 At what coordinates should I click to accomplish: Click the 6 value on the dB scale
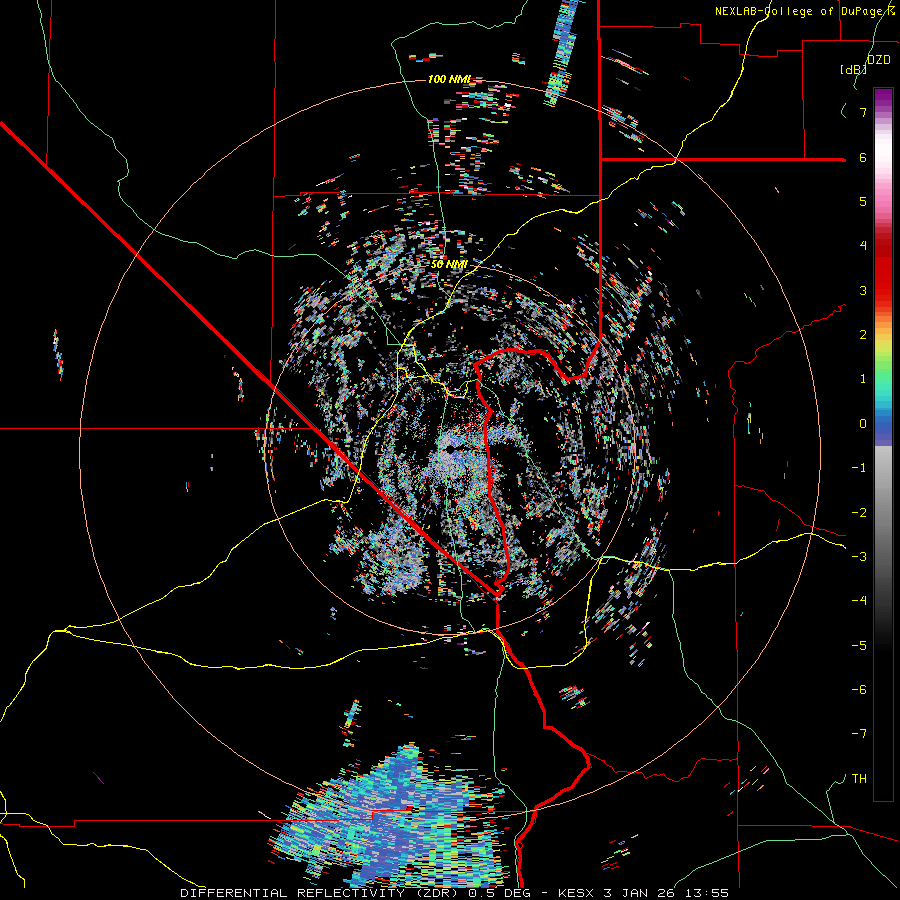pos(863,157)
